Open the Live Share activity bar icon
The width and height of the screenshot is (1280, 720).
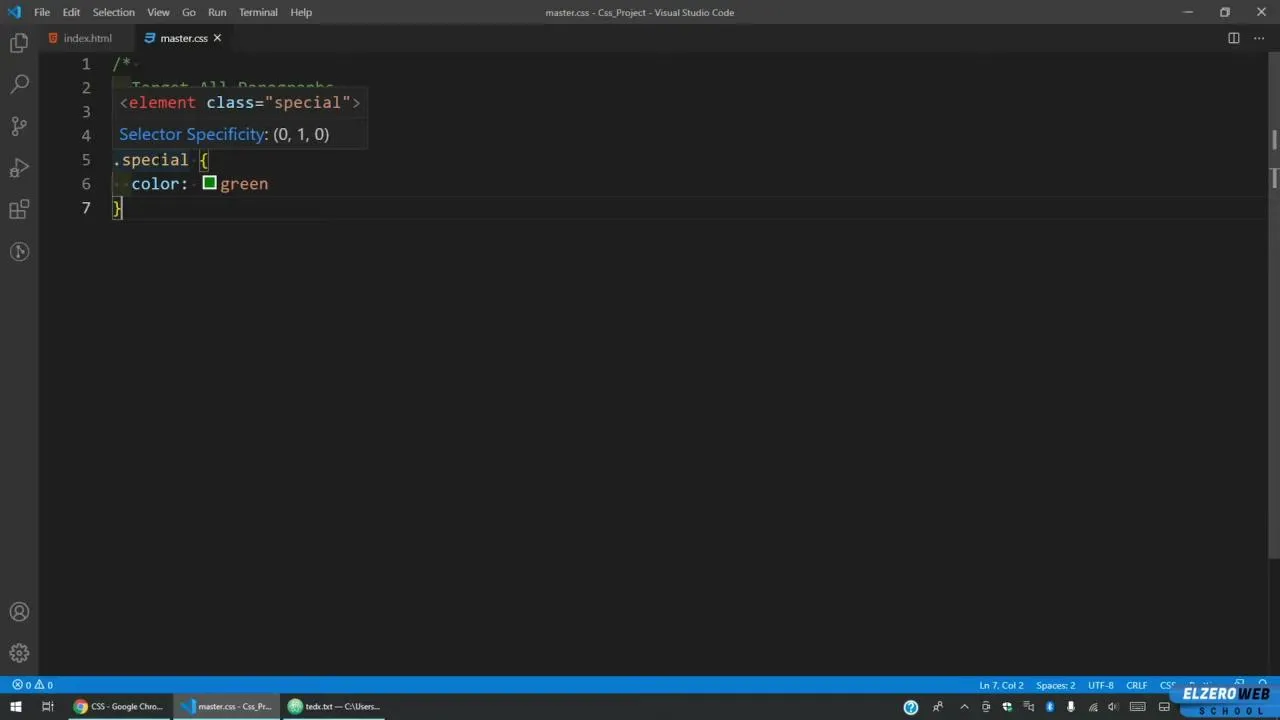(x=19, y=252)
